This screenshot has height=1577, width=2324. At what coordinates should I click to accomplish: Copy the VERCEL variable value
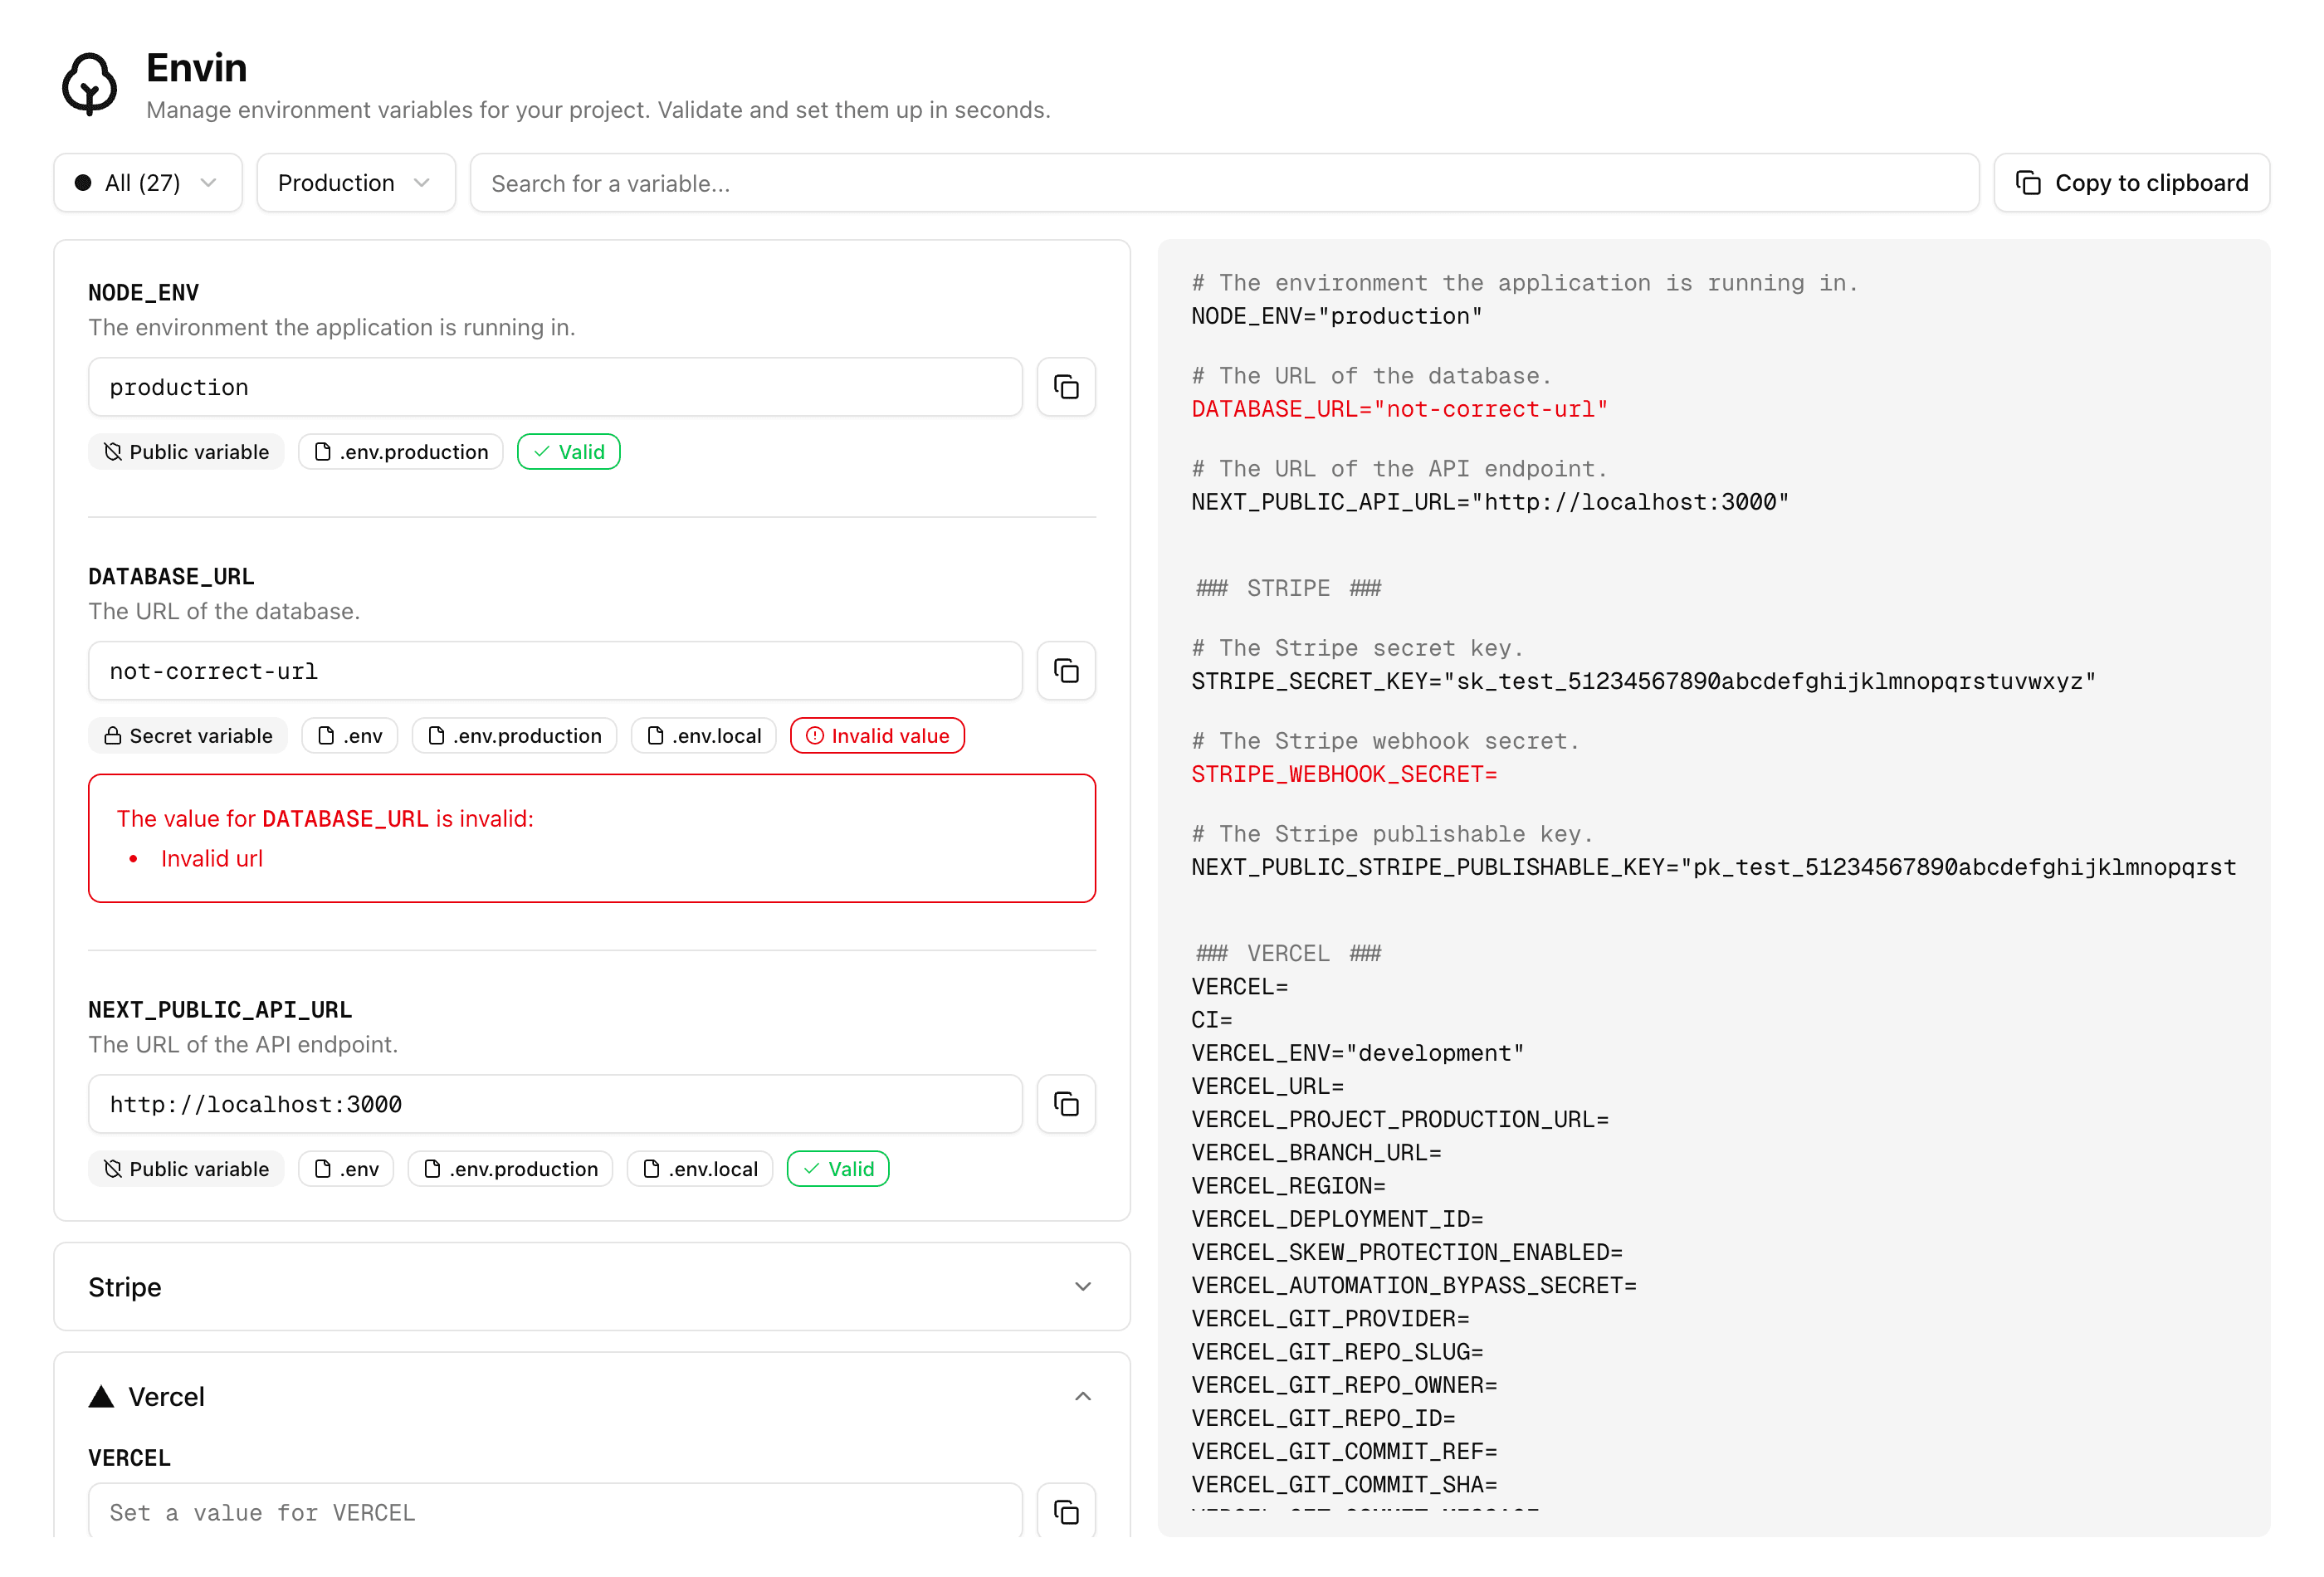(x=1066, y=1512)
